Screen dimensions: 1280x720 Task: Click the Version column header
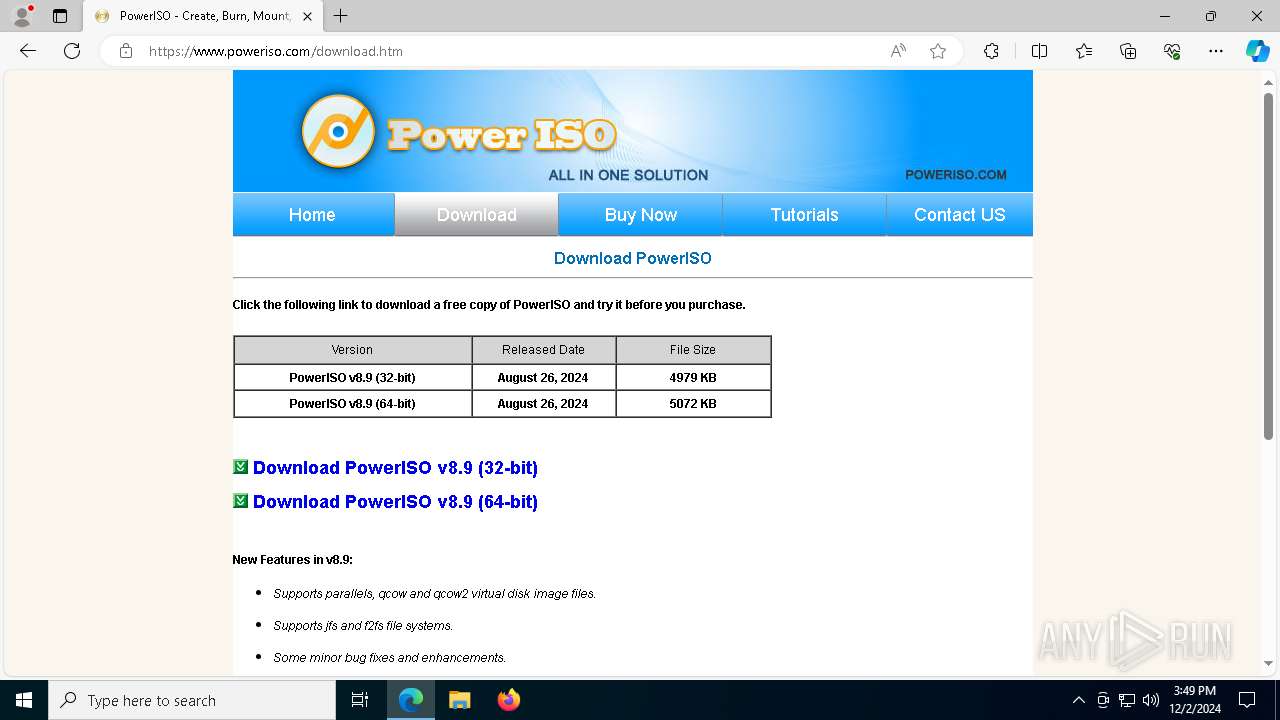tap(352, 350)
